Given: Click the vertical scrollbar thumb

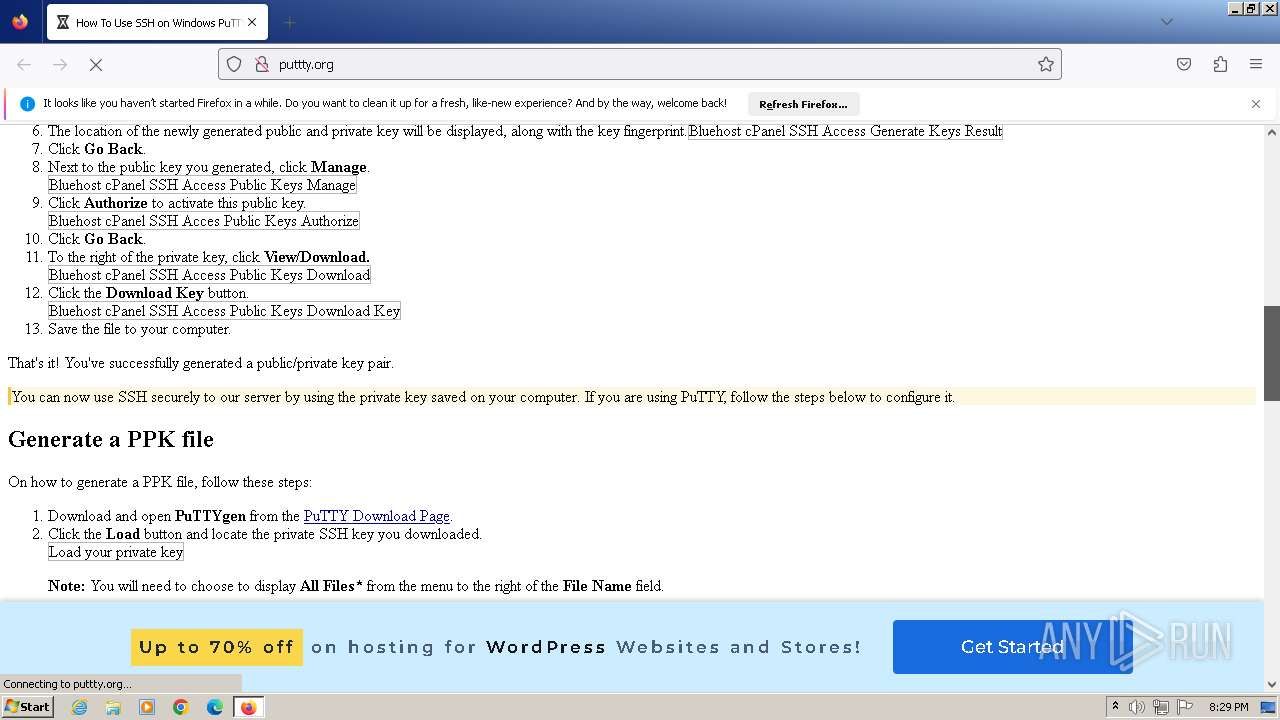Looking at the screenshot, I should [x=1272, y=353].
